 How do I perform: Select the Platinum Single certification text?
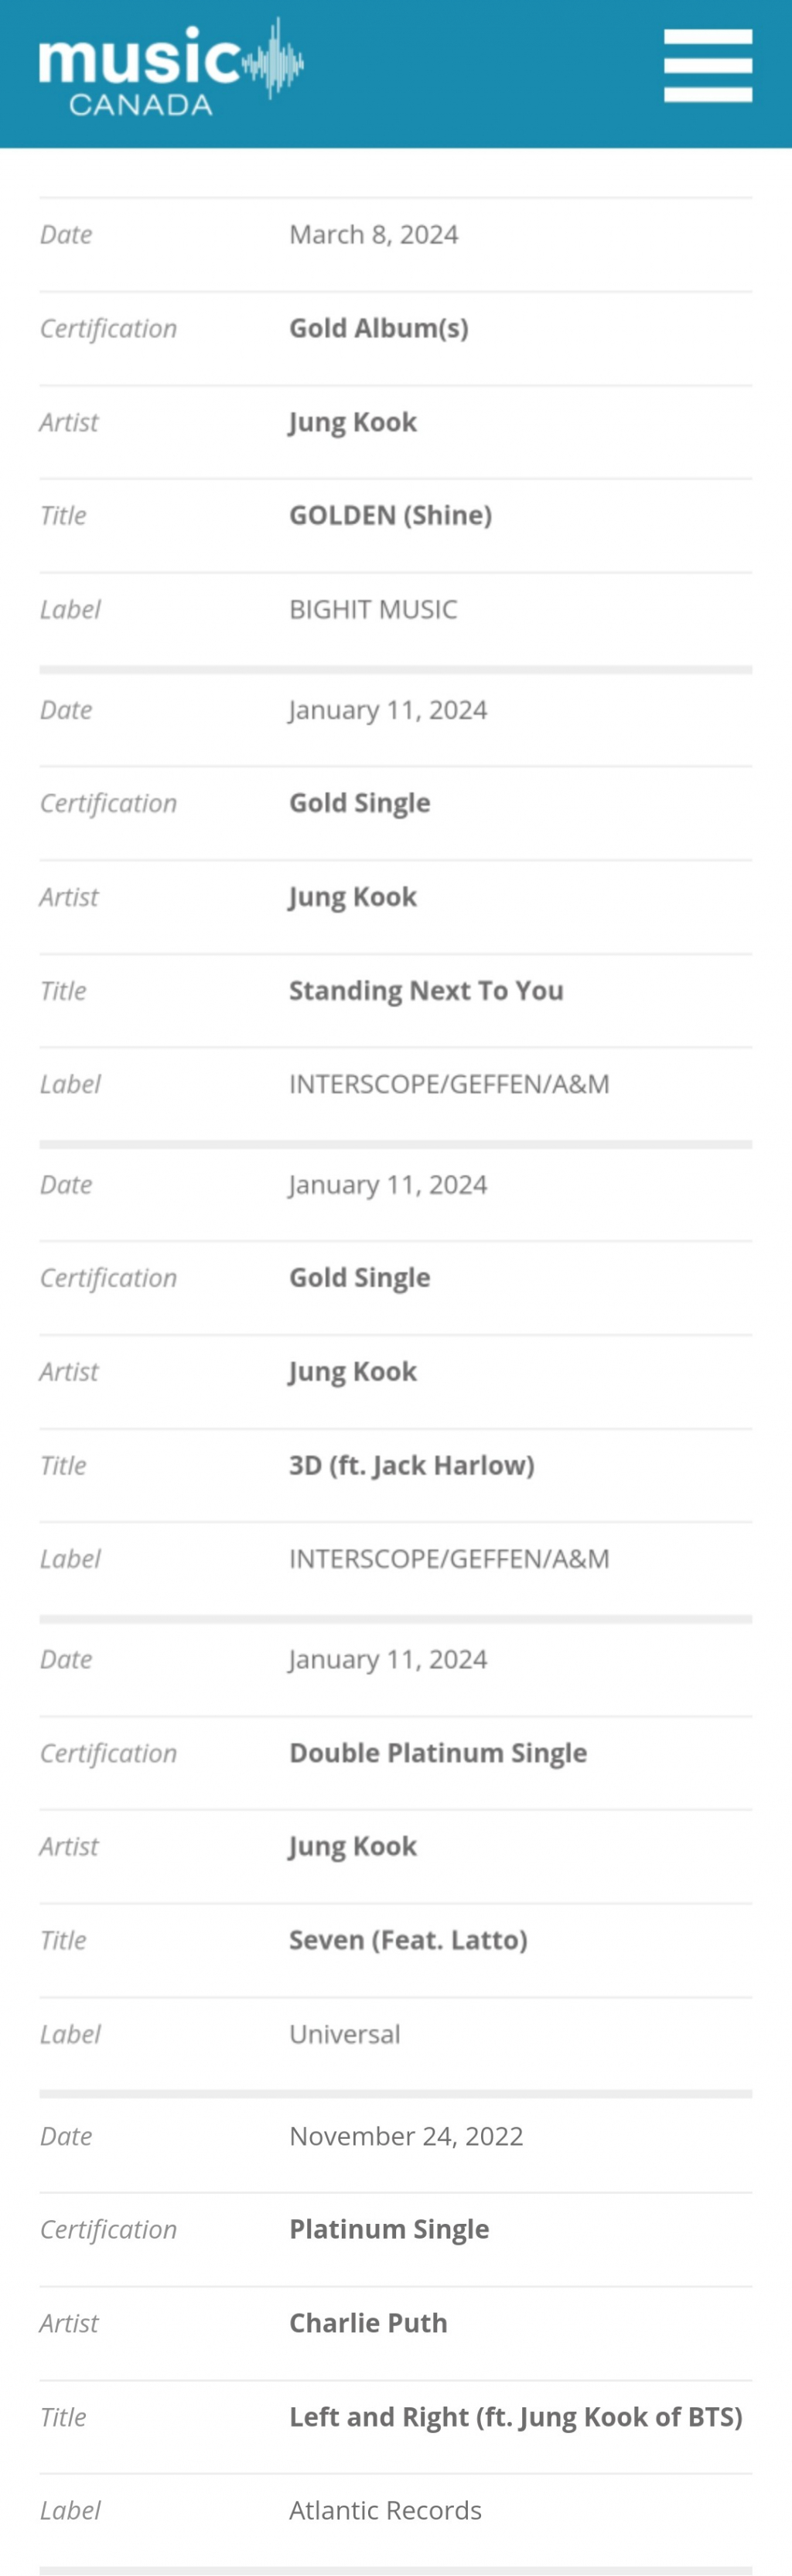point(389,2229)
